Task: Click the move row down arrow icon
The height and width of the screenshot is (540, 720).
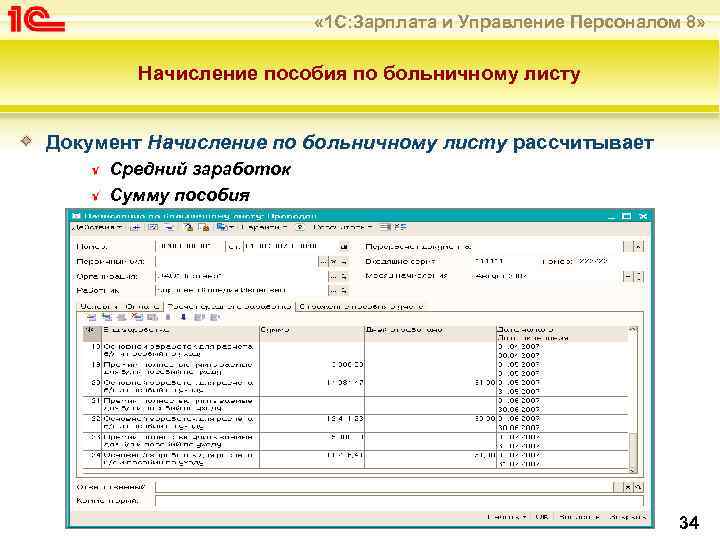Action: (x=183, y=317)
